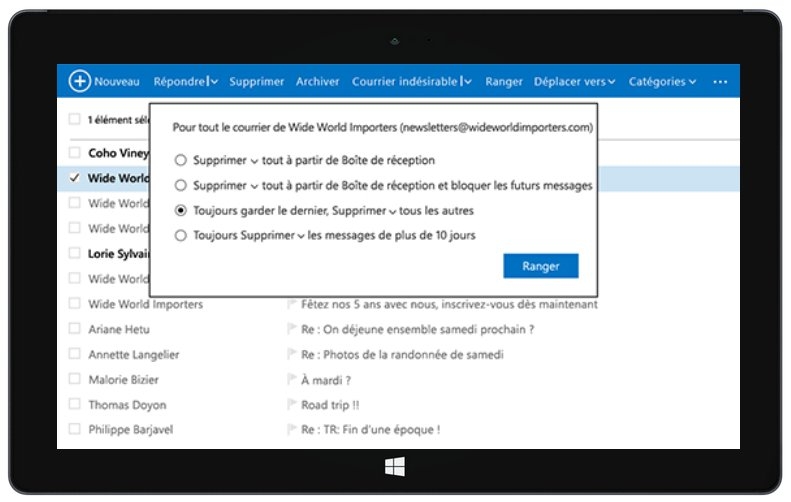Open Supprimer dropdown in '10 jours' option
The height and width of the screenshot is (502, 791).
pos(301,237)
